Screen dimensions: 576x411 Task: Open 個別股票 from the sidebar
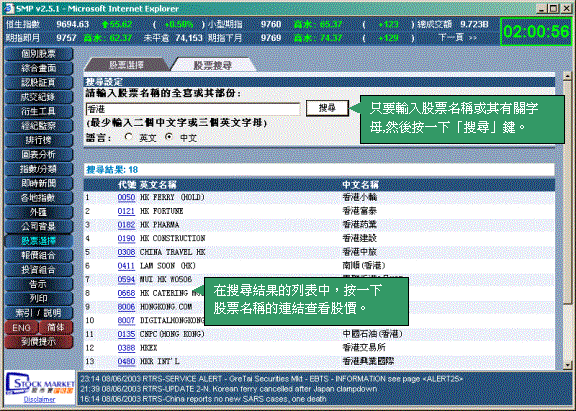pyautogui.click(x=39, y=54)
